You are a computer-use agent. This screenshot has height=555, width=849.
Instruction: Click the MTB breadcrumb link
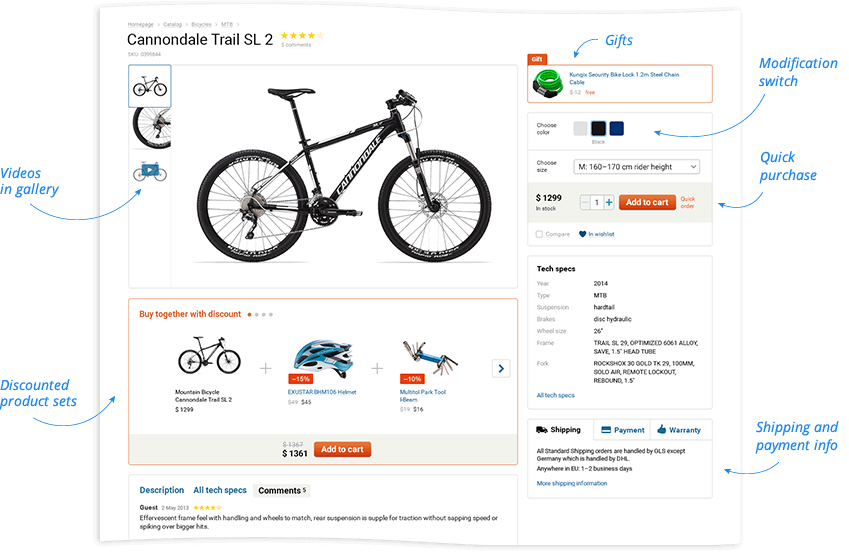point(227,22)
